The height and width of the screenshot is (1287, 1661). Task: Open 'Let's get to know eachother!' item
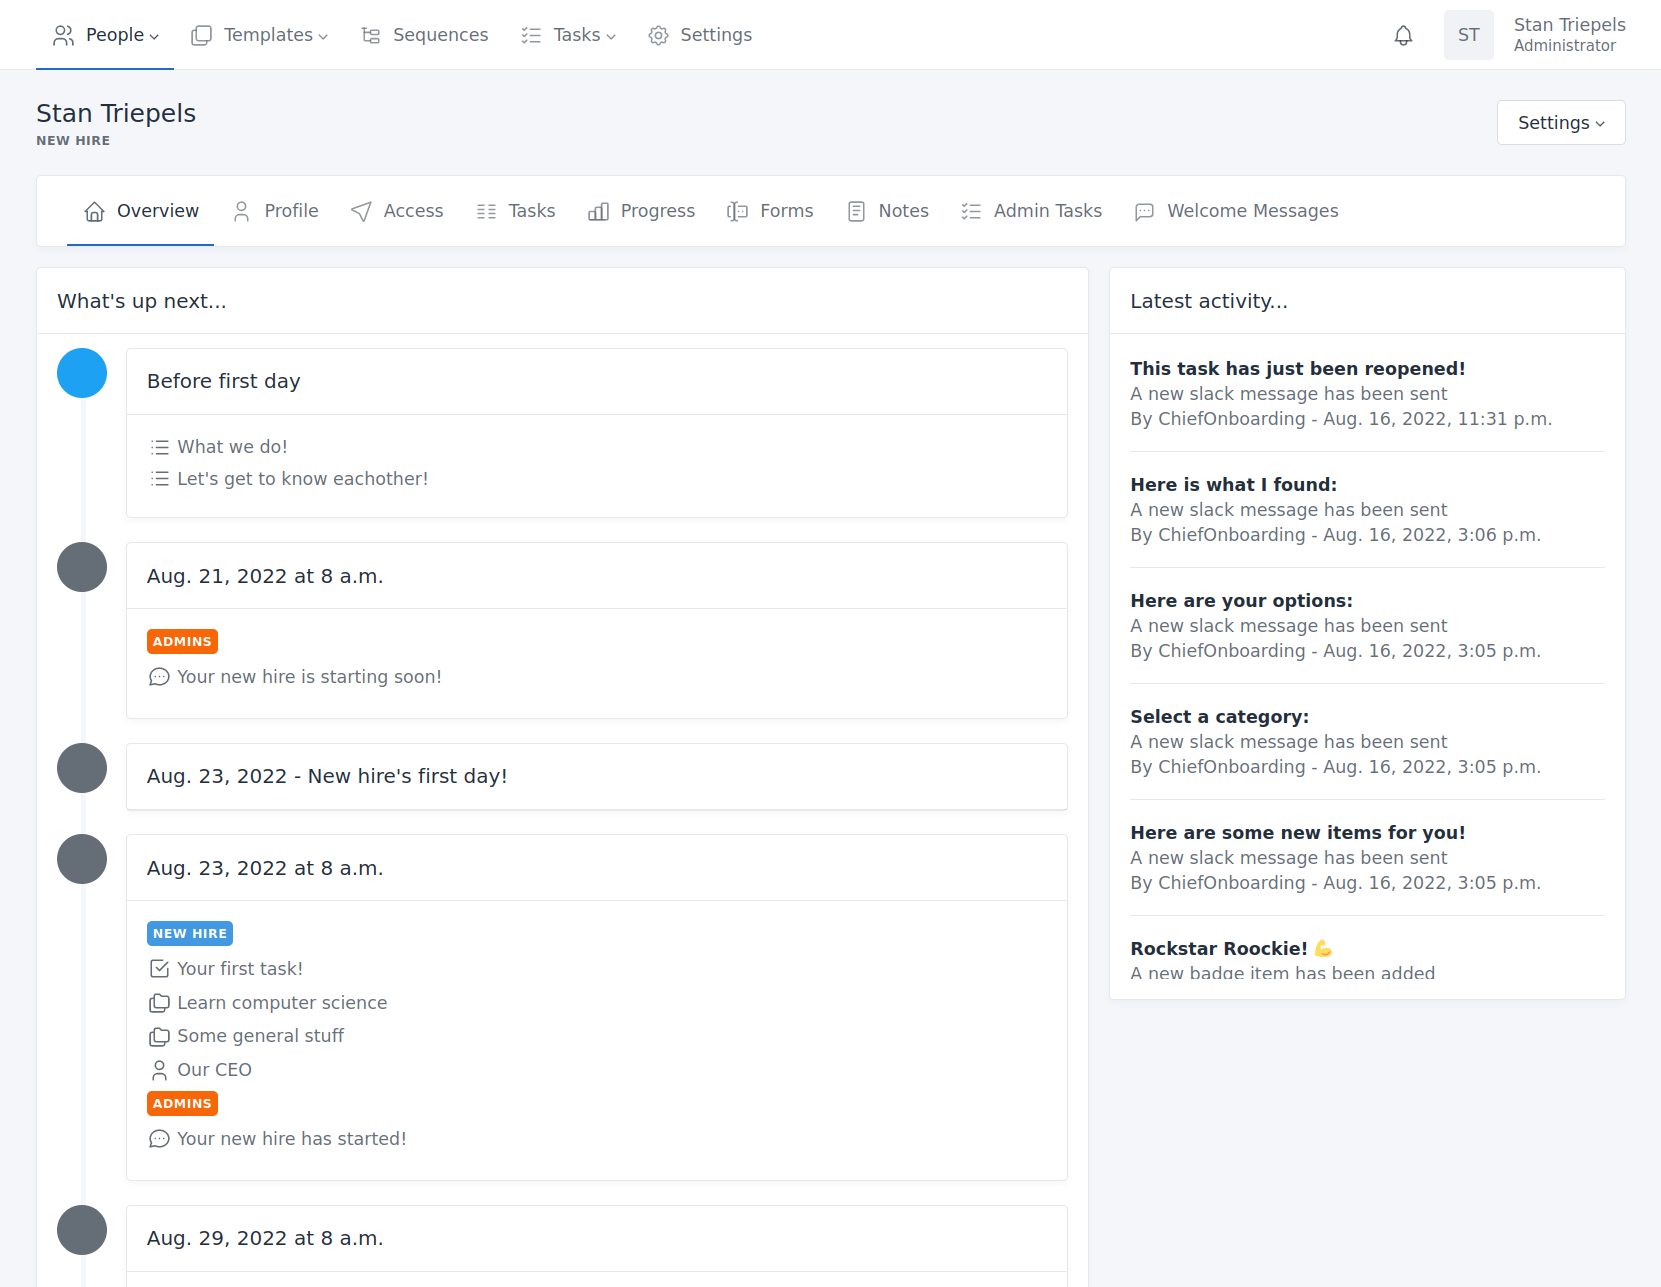(302, 479)
